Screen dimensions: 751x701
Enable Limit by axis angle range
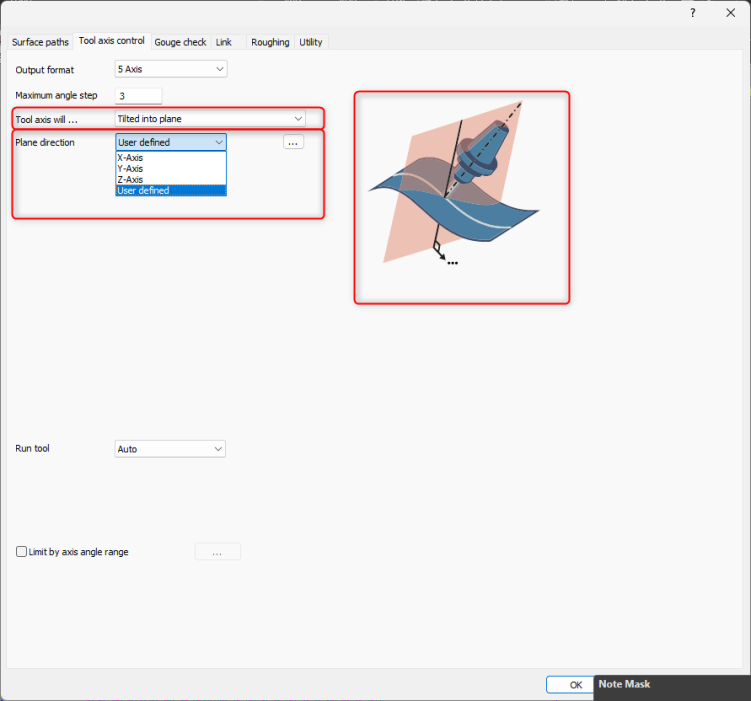click(22, 551)
